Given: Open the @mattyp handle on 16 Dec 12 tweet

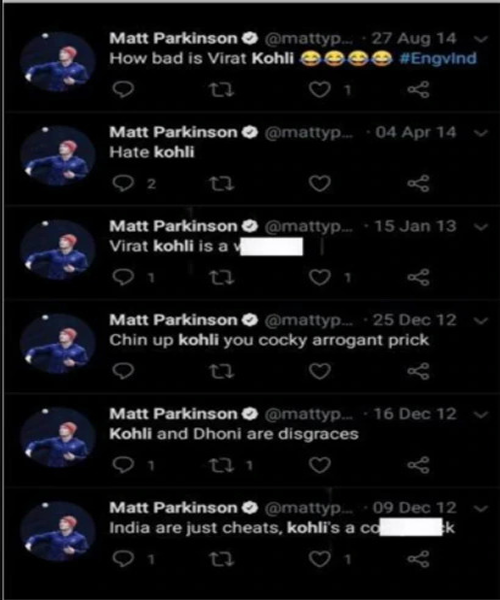Looking at the screenshot, I should coord(309,414).
